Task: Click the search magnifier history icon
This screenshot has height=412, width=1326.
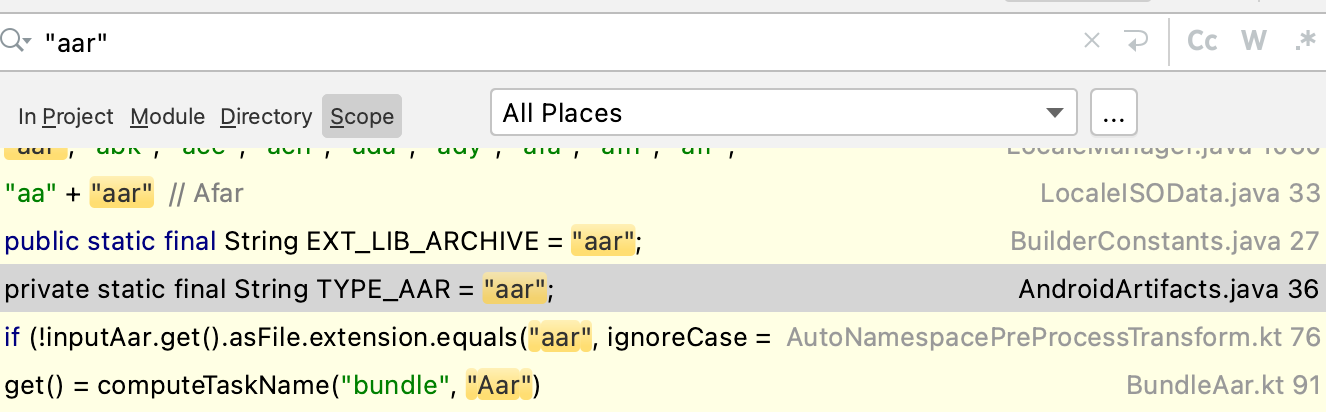Action: pyautogui.click(x=16, y=41)
